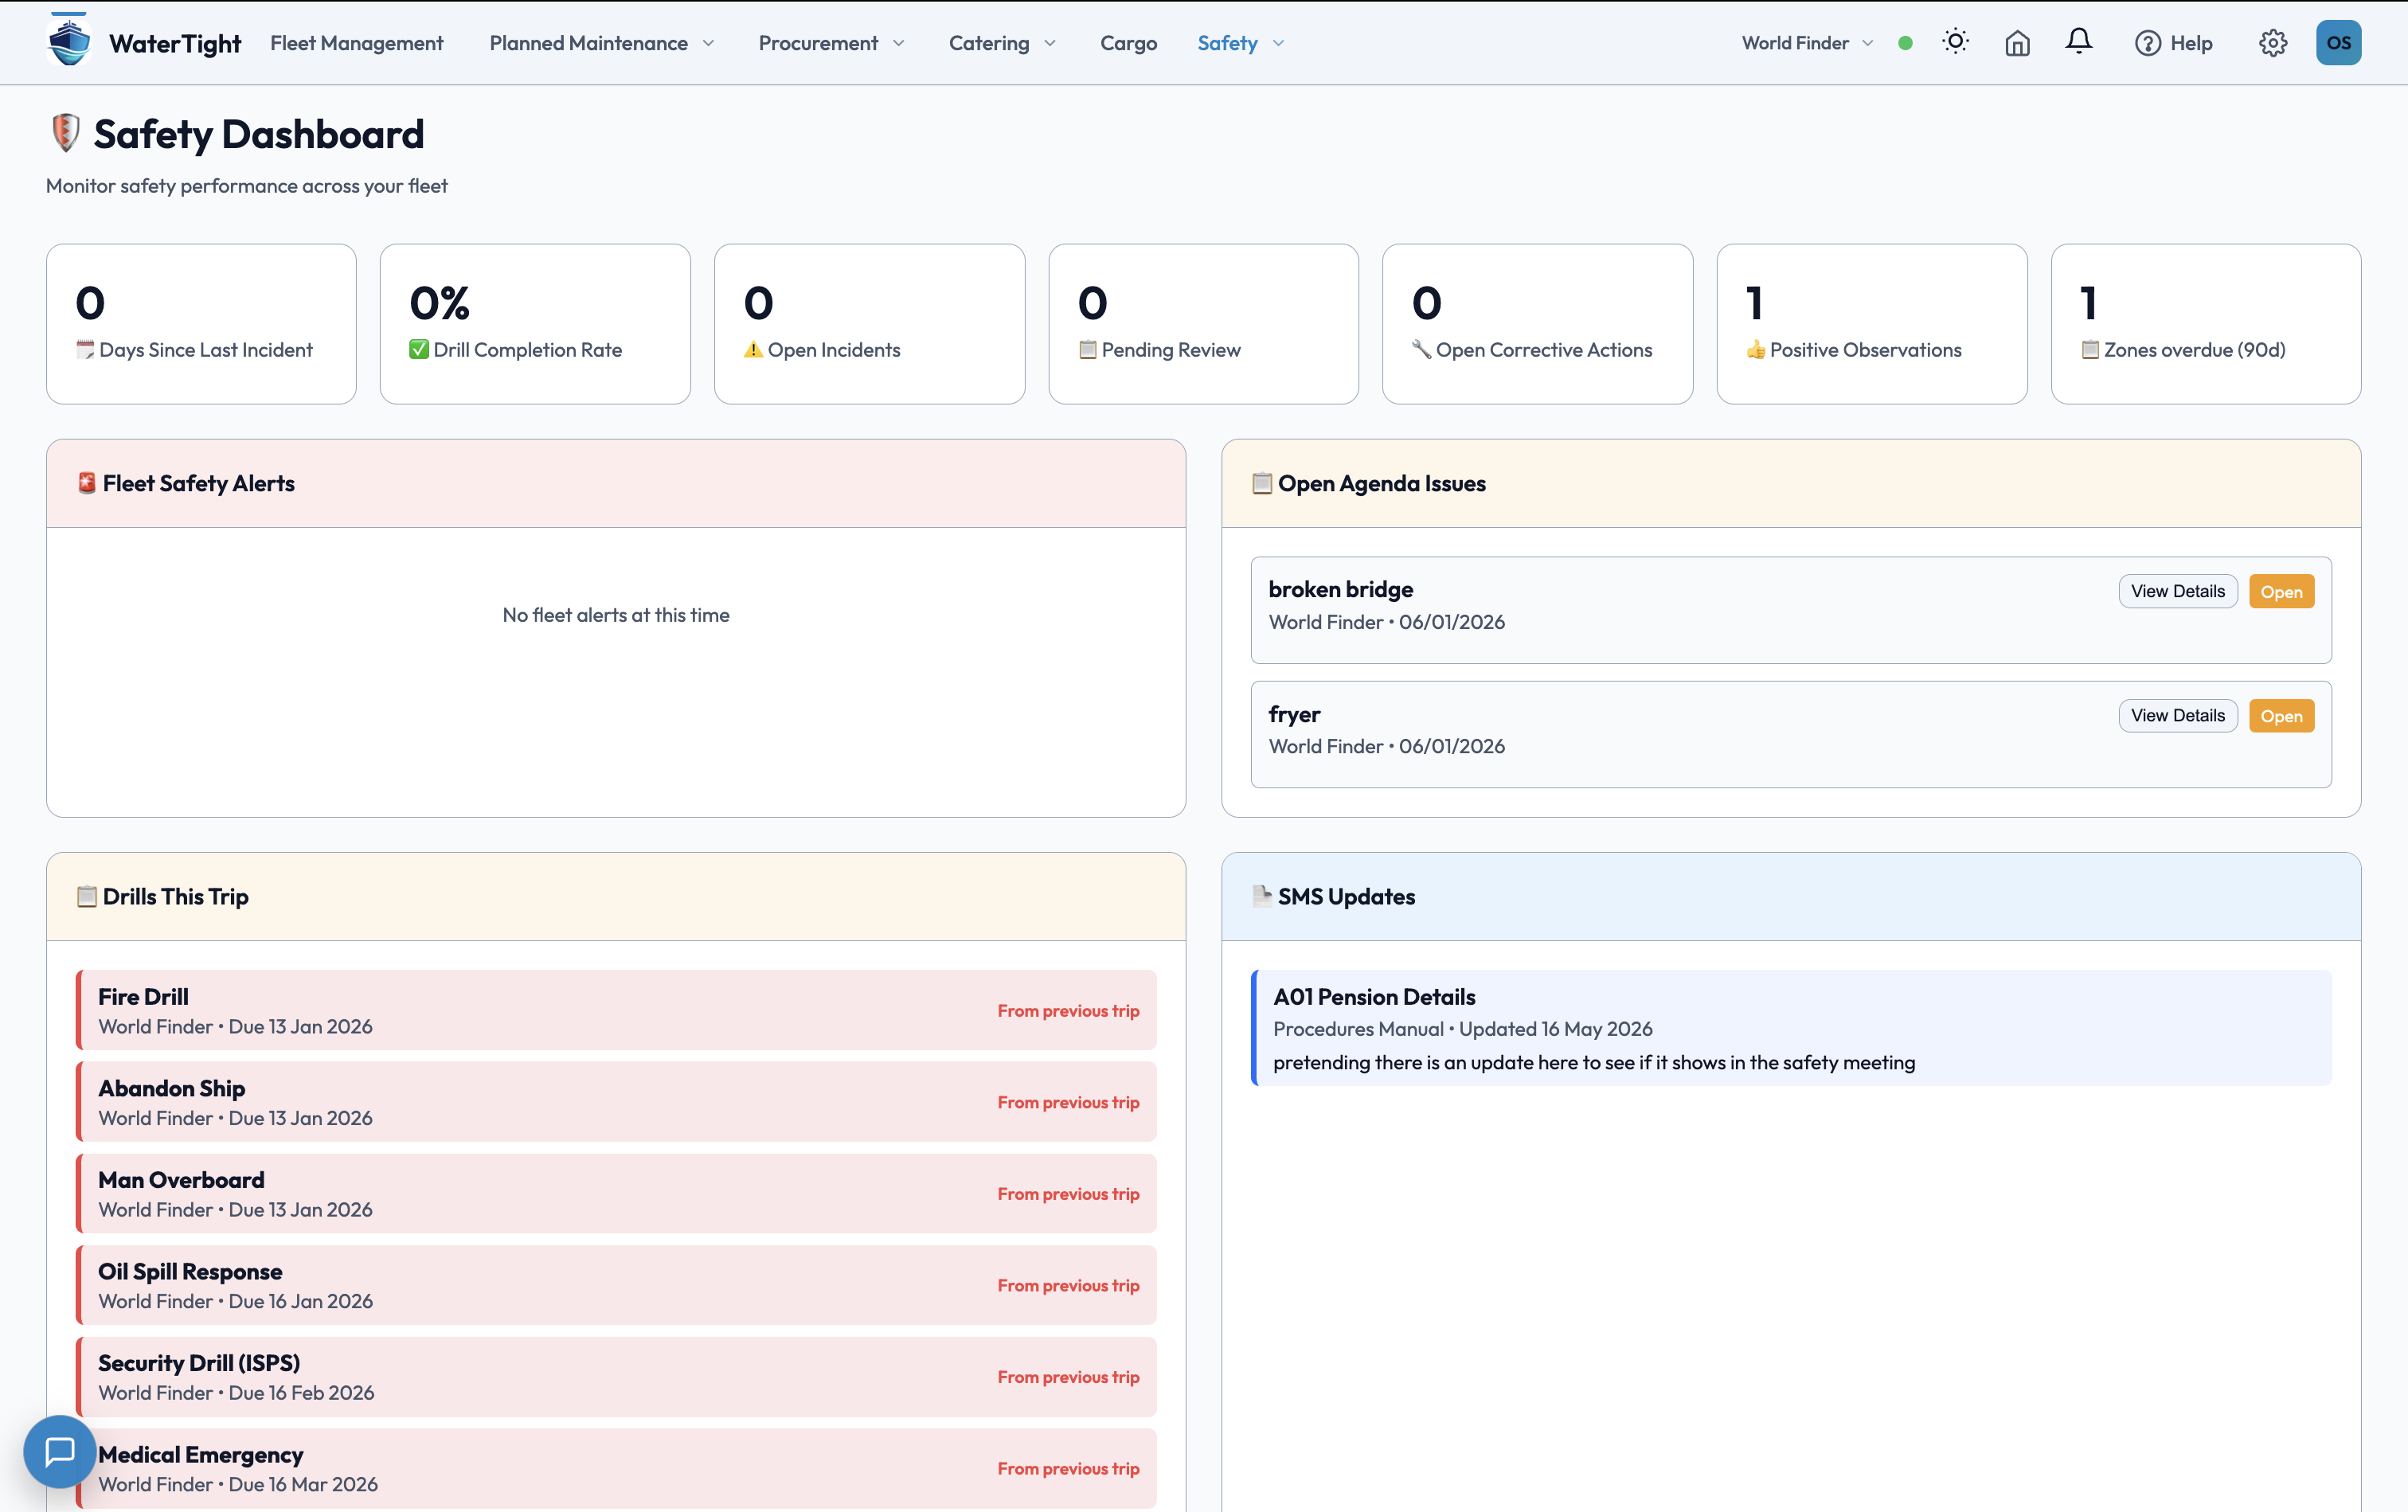
Task: Click the green check icon by Drill Completion Rate
Action: tap(419, 350)
